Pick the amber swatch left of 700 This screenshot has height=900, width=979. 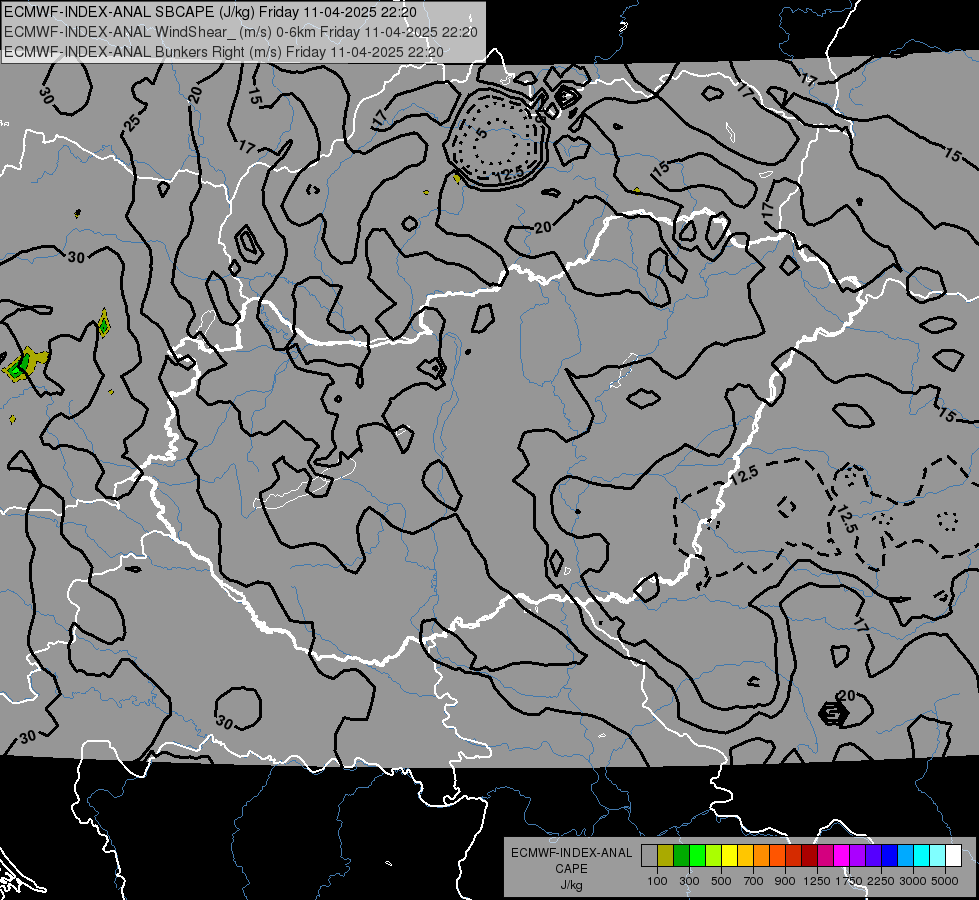point(745,856)
